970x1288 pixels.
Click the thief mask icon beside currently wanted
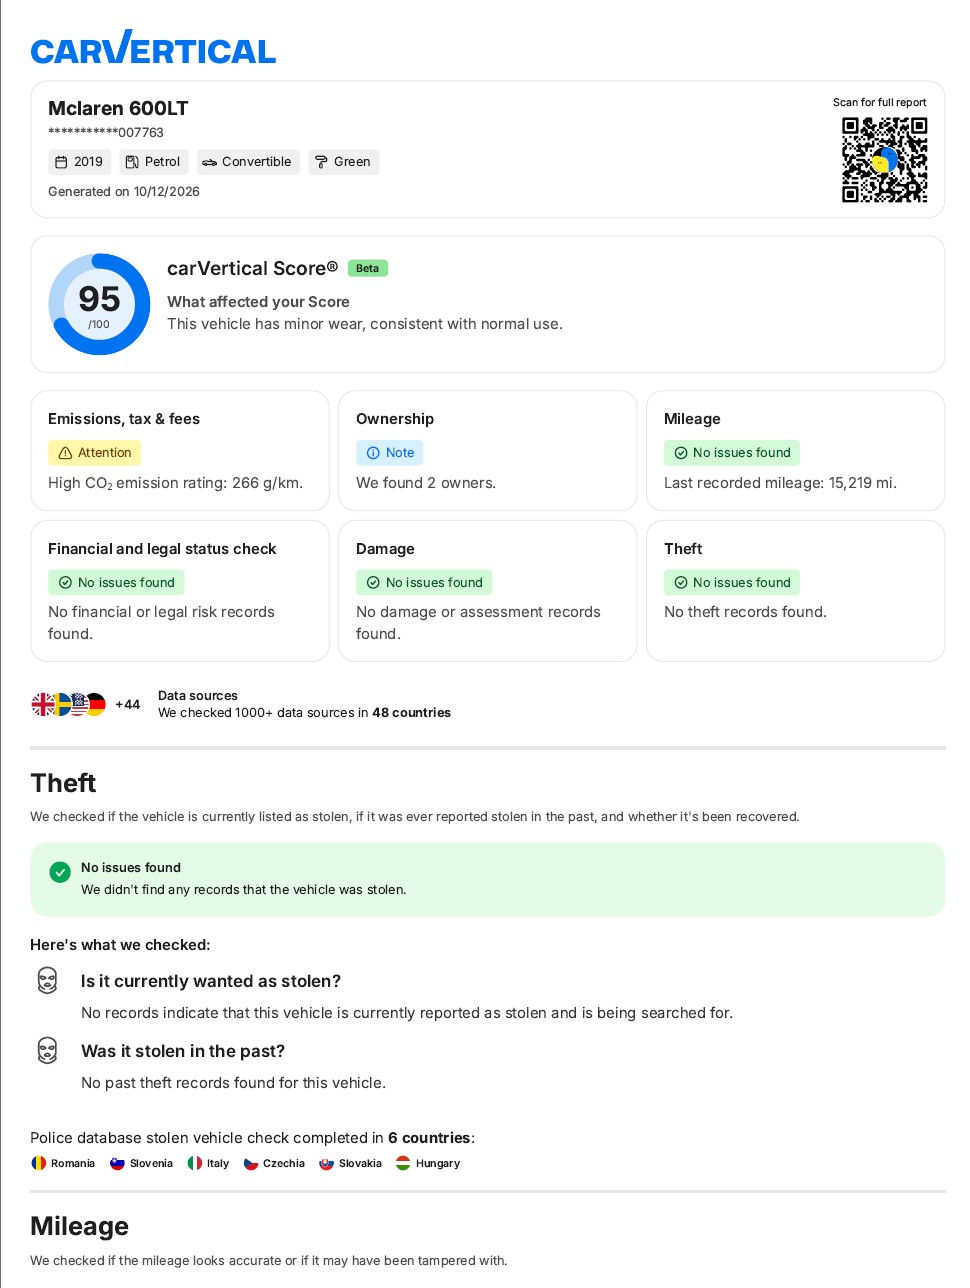coord(47,980)
